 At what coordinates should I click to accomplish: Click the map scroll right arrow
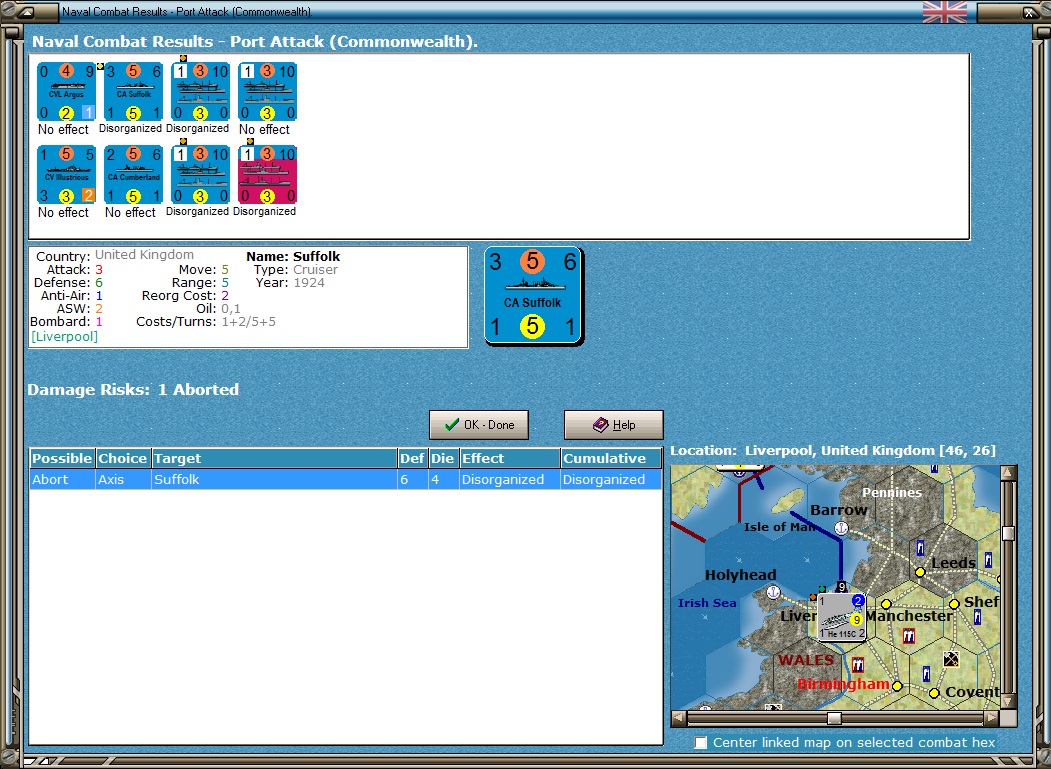(991, 718)
